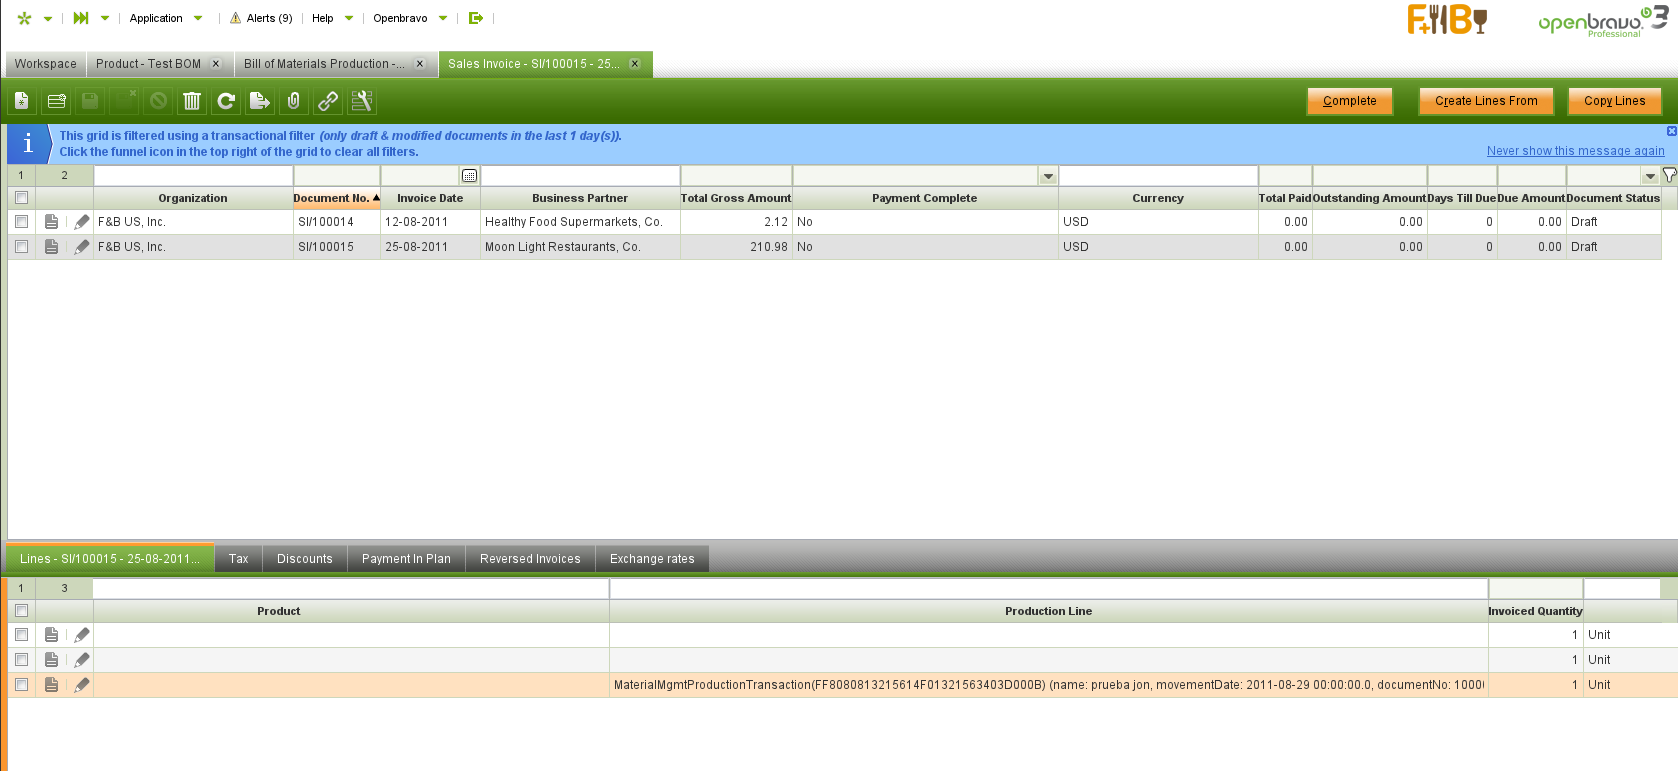This screenshot has width=1678, height=771.
Task: Focus the Currency filter field
Action: coord(1158,176)
